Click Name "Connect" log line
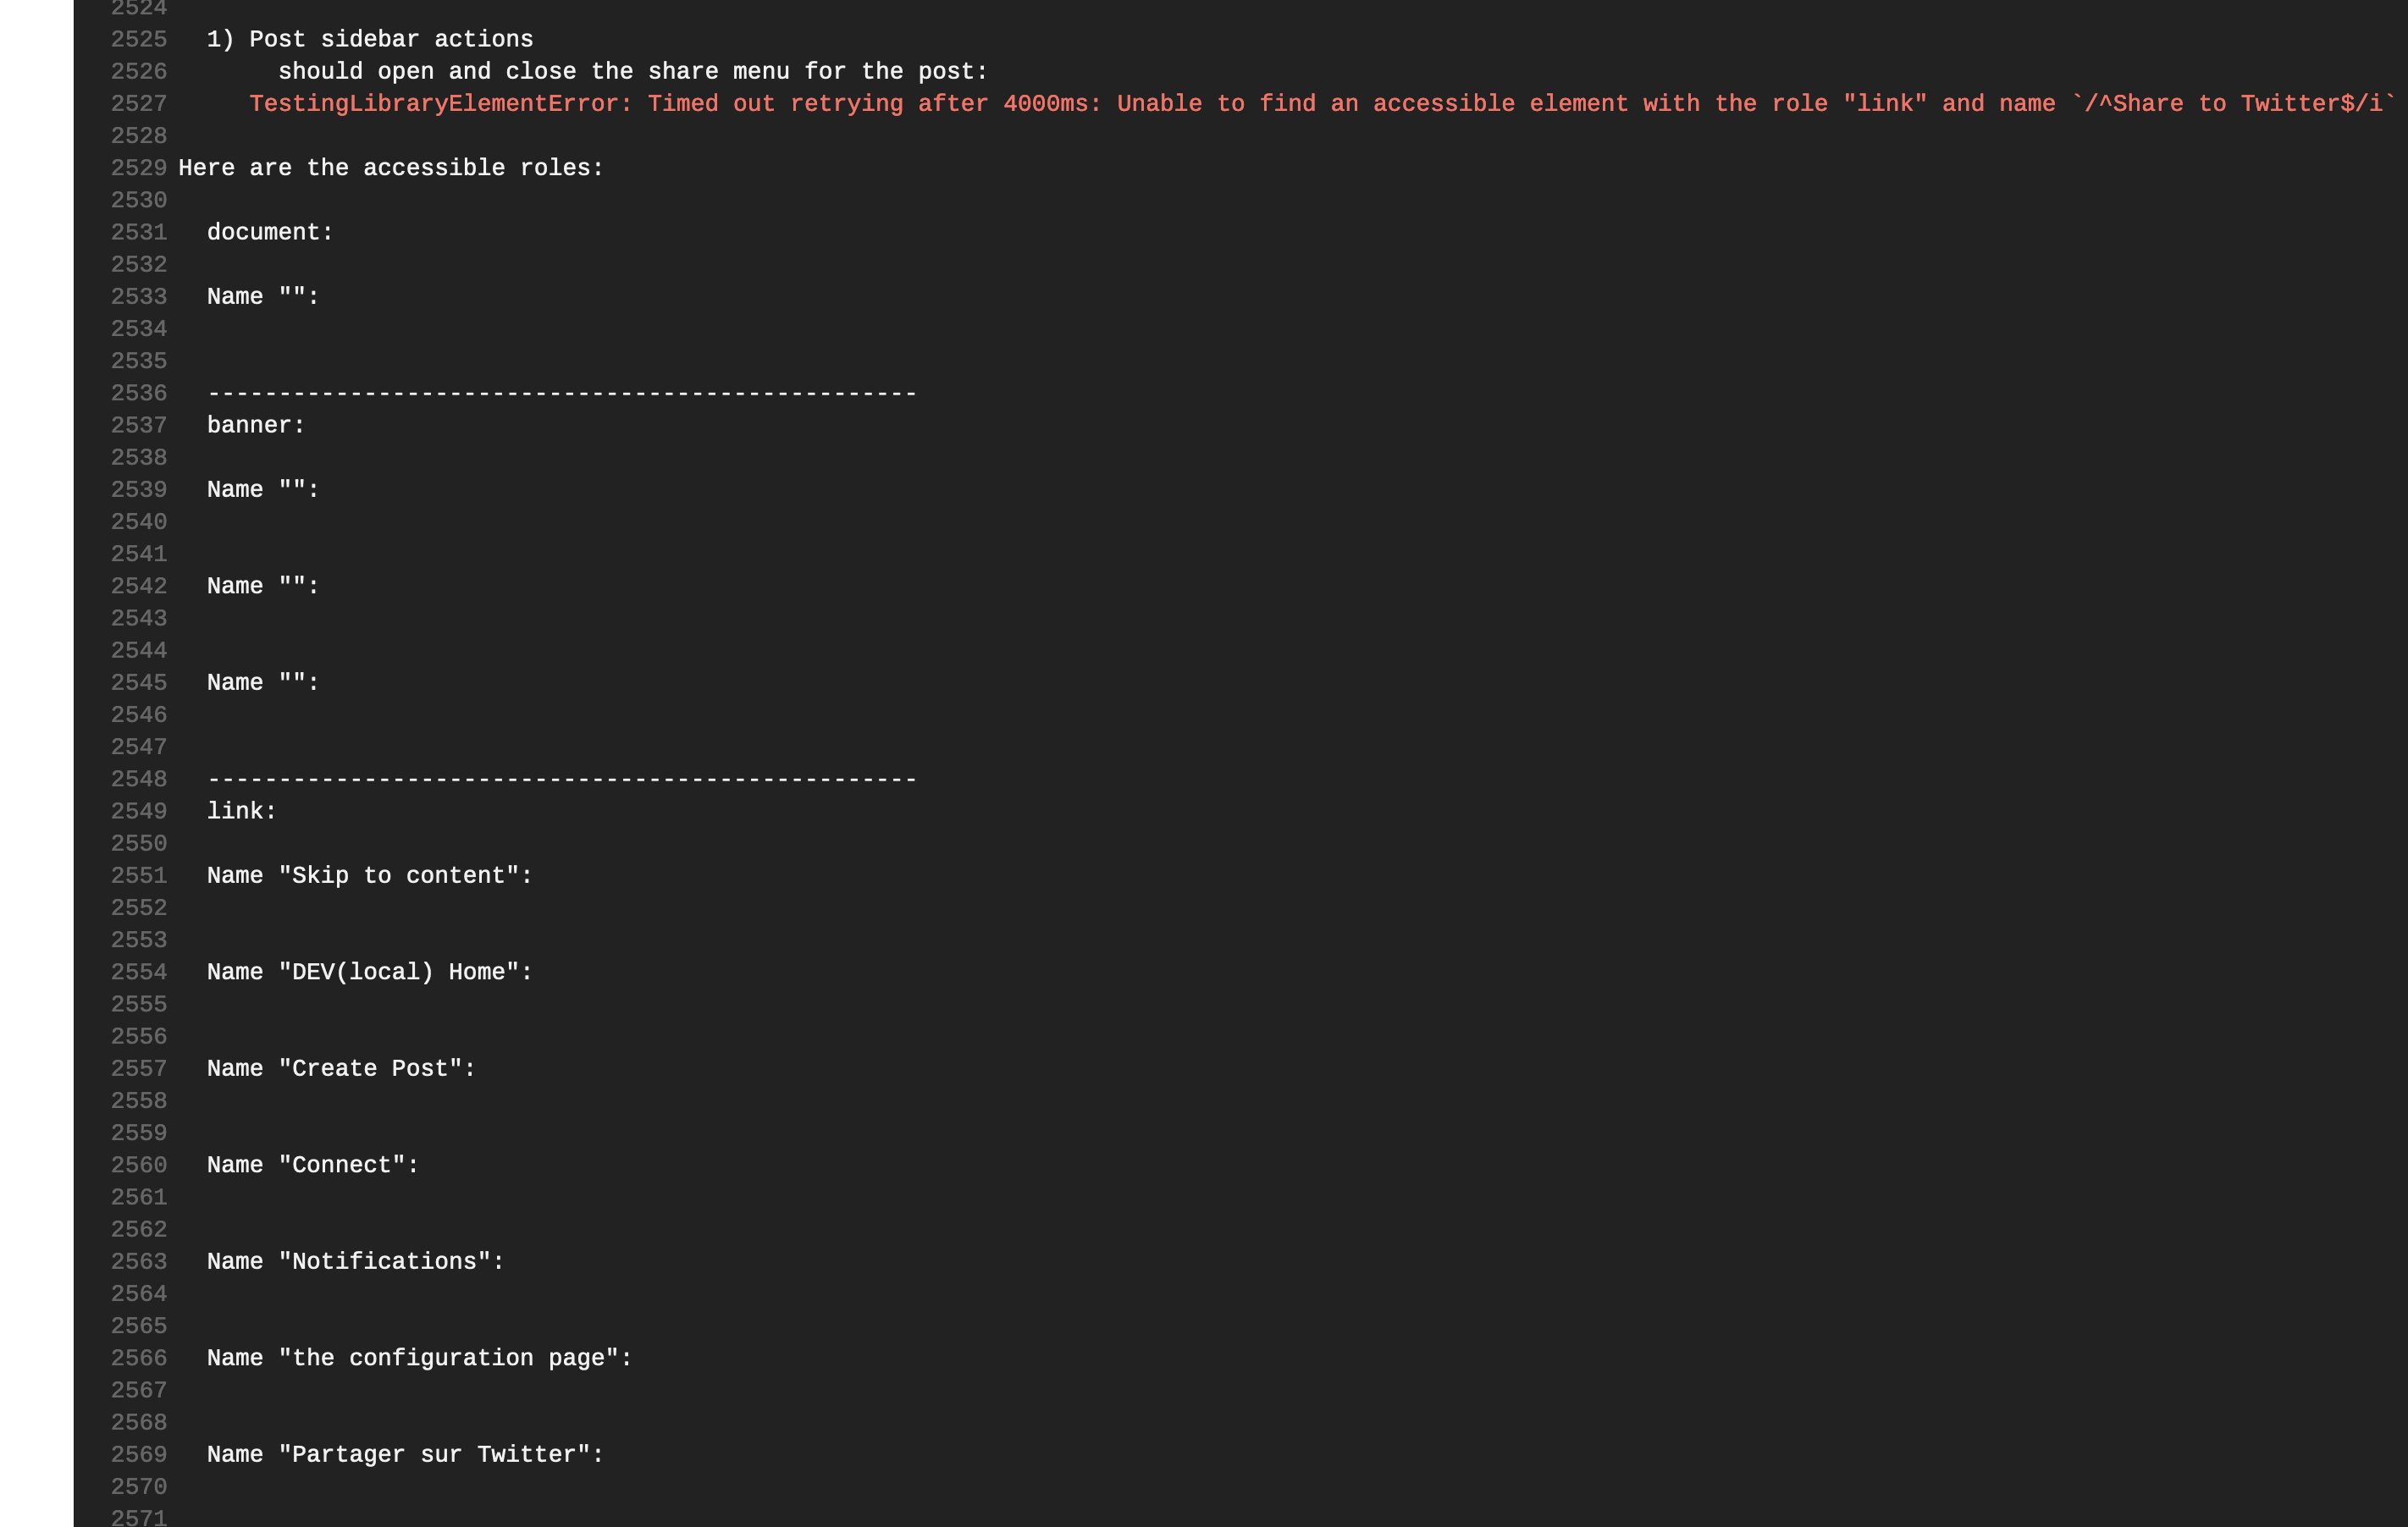This screenshot has width=2408, height=1527. click(313, 1165)
